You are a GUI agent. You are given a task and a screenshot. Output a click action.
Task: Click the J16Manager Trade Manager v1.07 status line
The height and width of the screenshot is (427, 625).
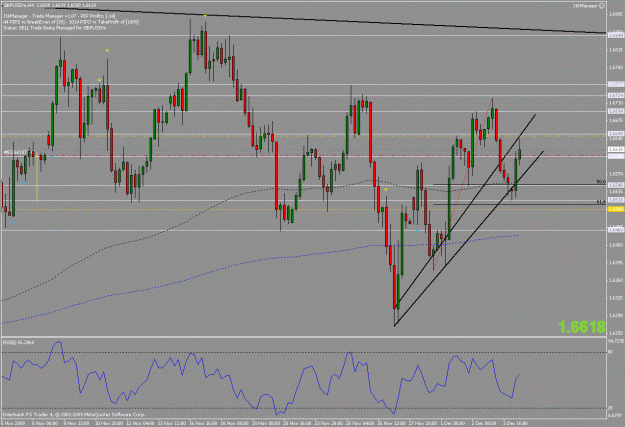tap(59, 16)
